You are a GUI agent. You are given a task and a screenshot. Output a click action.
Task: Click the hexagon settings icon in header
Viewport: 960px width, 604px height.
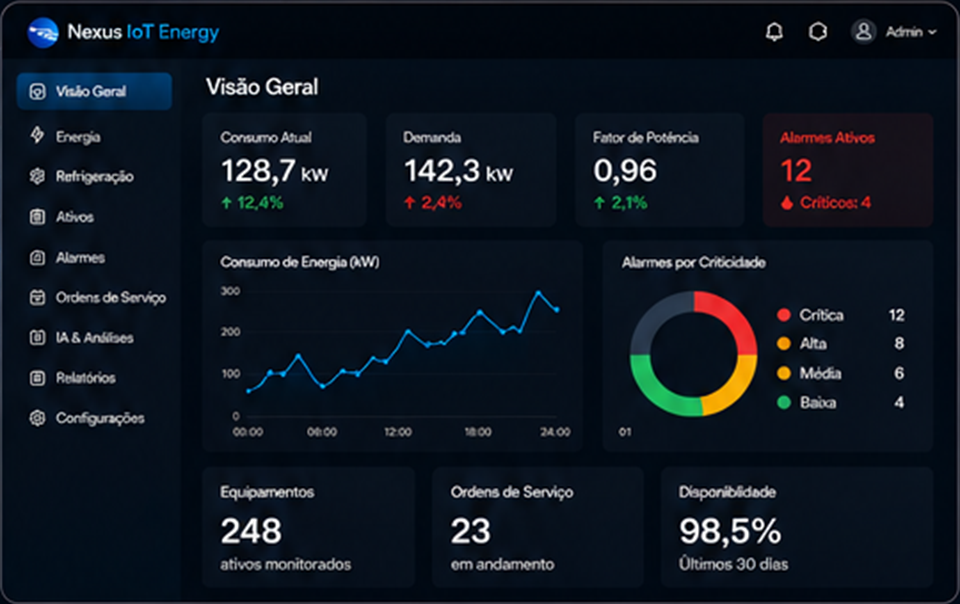pyautogui.click(x=818, y=31)
